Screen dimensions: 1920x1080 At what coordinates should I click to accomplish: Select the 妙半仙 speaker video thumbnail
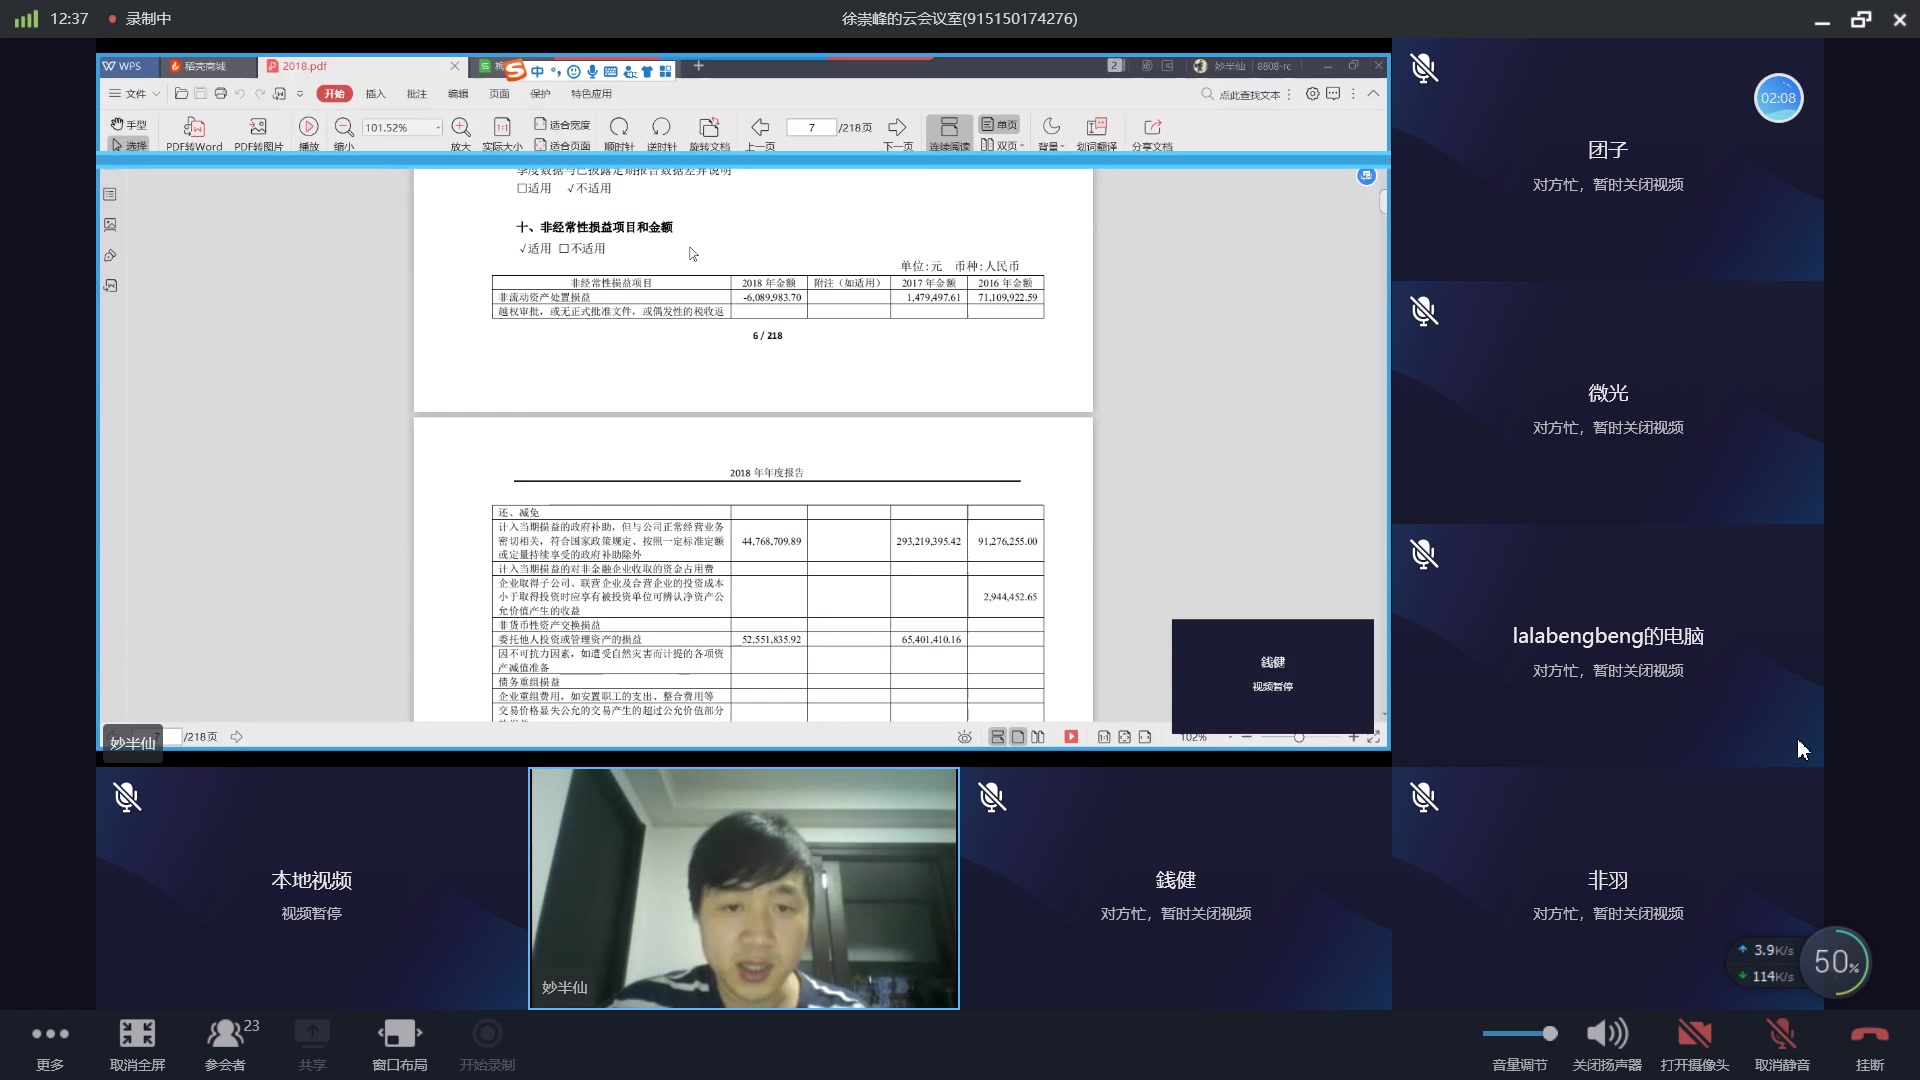(744, 888)
